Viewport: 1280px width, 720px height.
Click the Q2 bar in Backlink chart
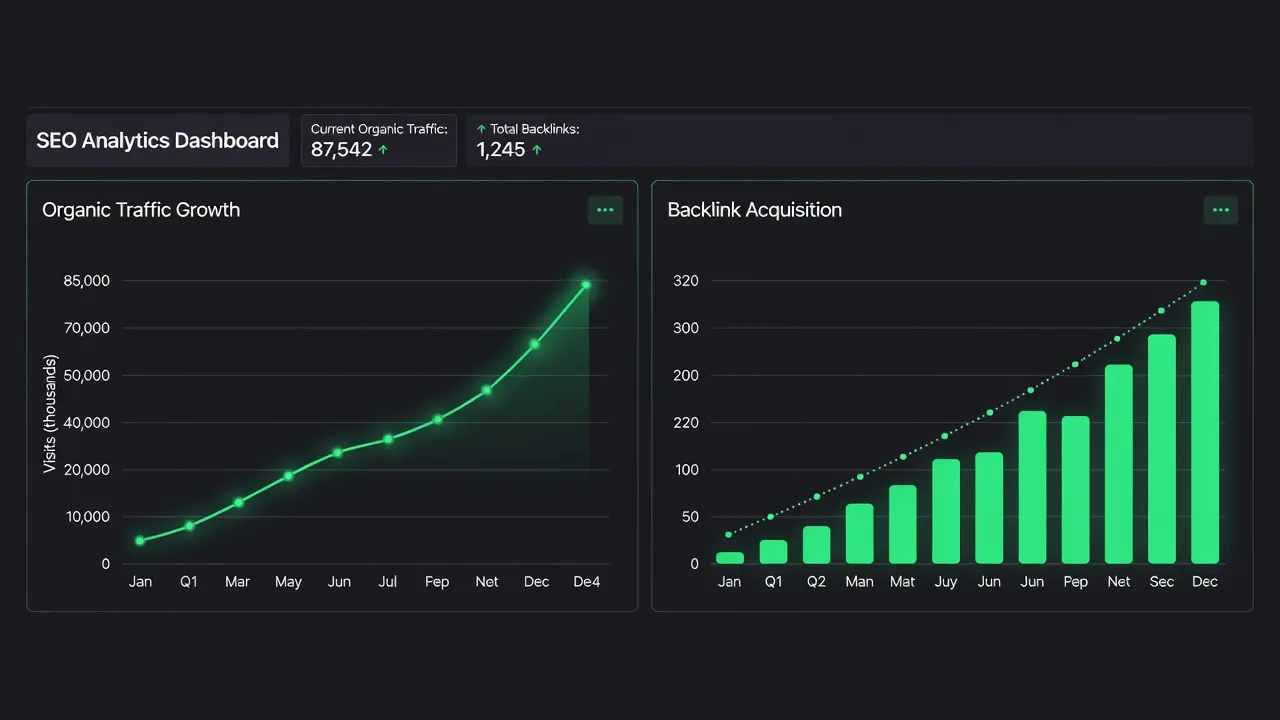click(817, 545)
